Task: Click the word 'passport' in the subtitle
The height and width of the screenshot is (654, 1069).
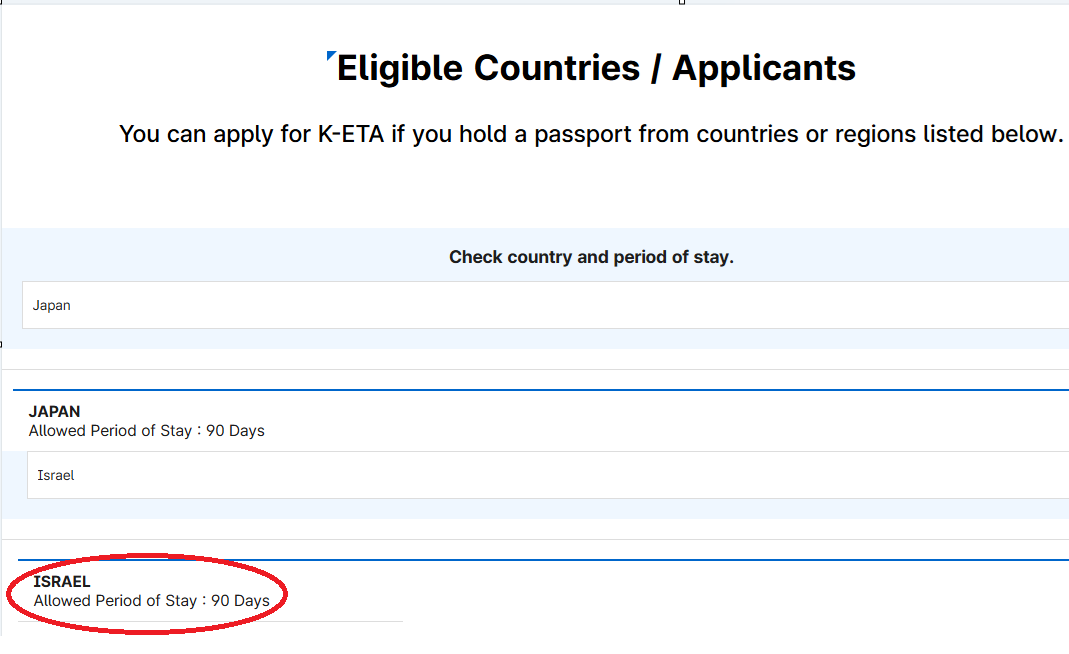Action: [x=577, y=134]
